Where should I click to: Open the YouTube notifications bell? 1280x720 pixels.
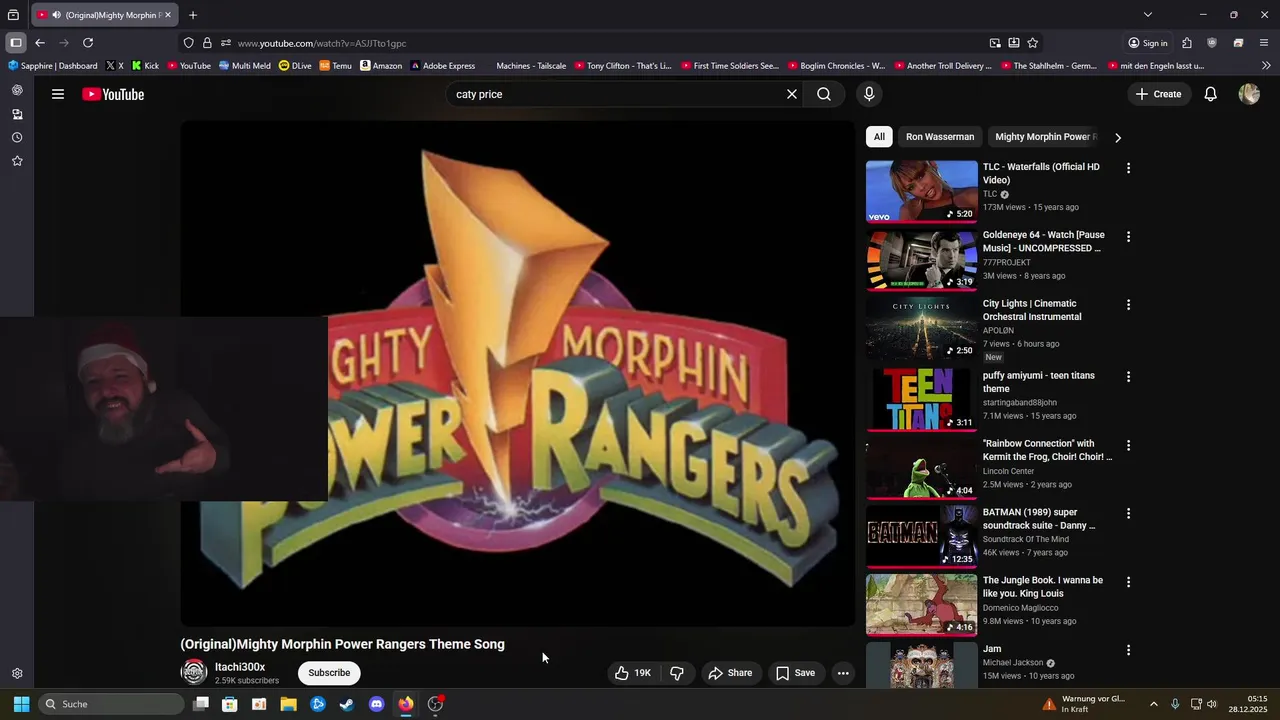tap(1211, 94)
